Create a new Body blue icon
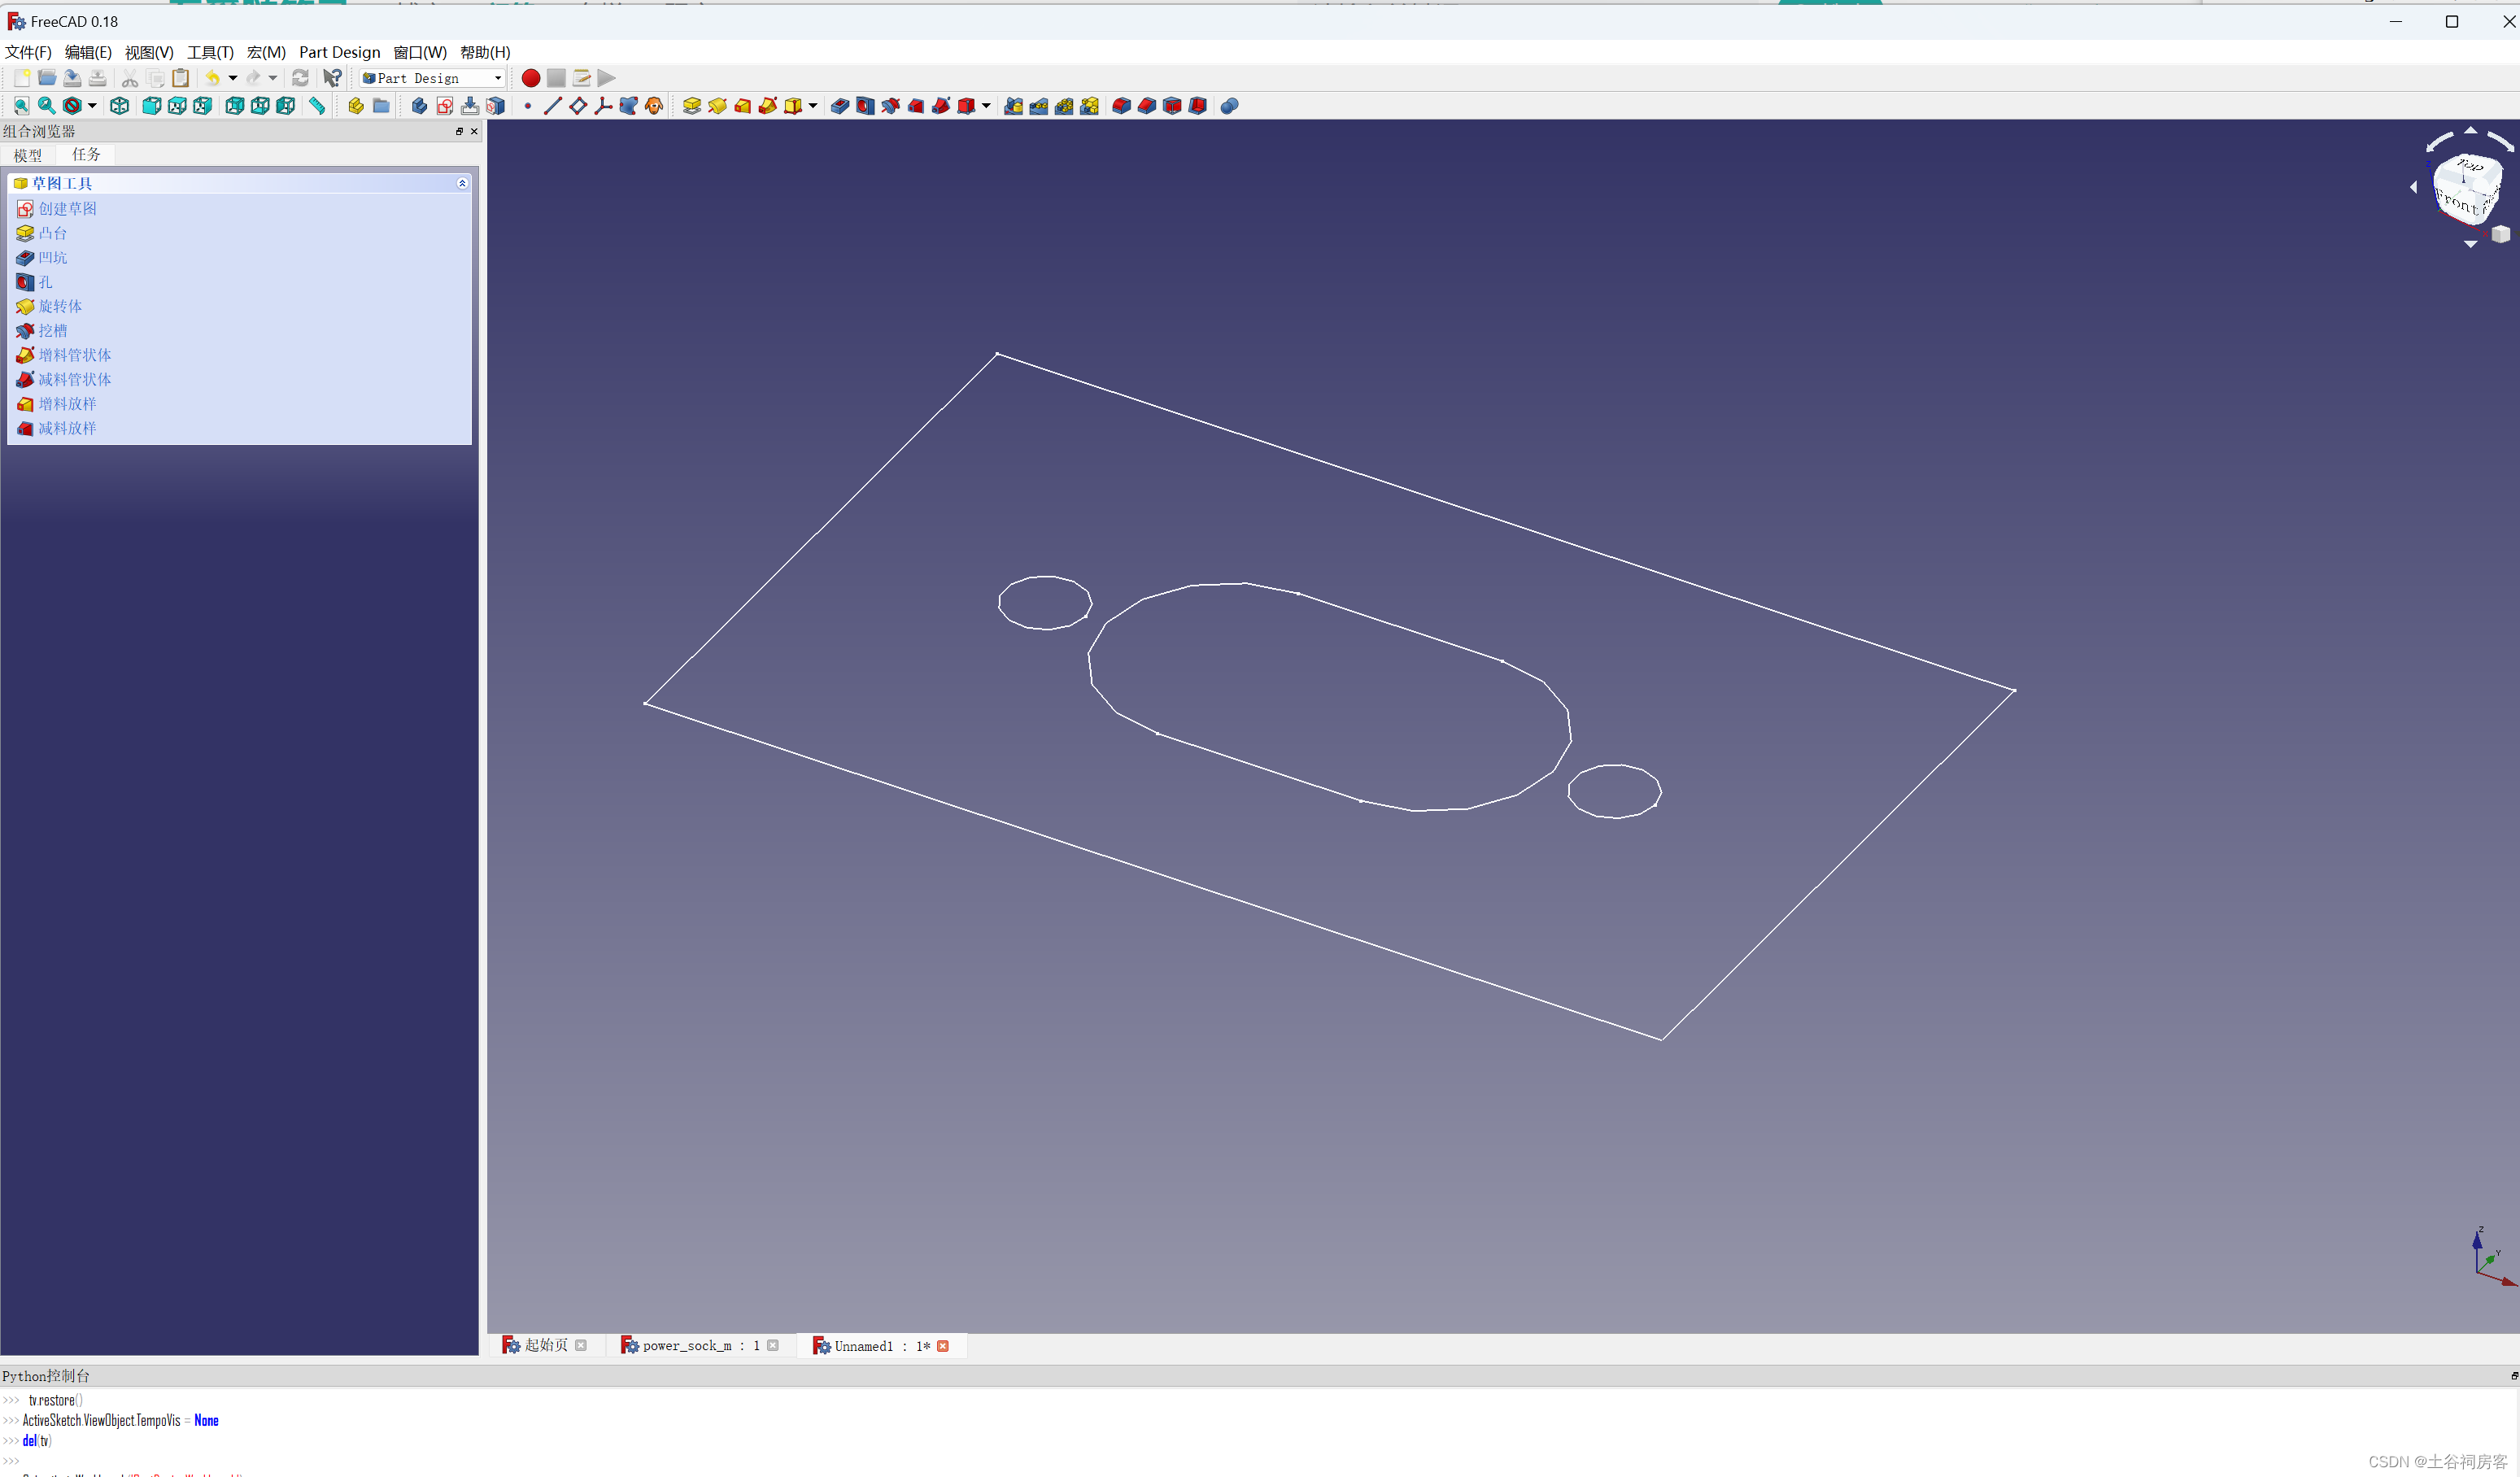 (x=420, y=106)
